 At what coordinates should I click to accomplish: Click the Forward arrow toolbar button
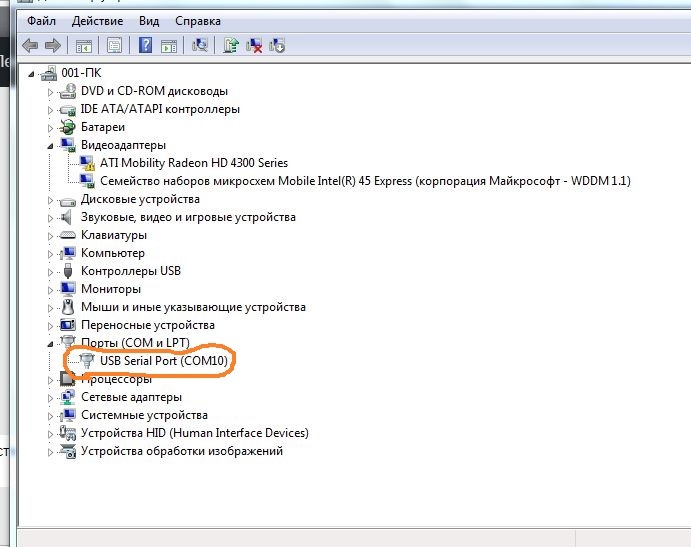[x=53, y=45]
